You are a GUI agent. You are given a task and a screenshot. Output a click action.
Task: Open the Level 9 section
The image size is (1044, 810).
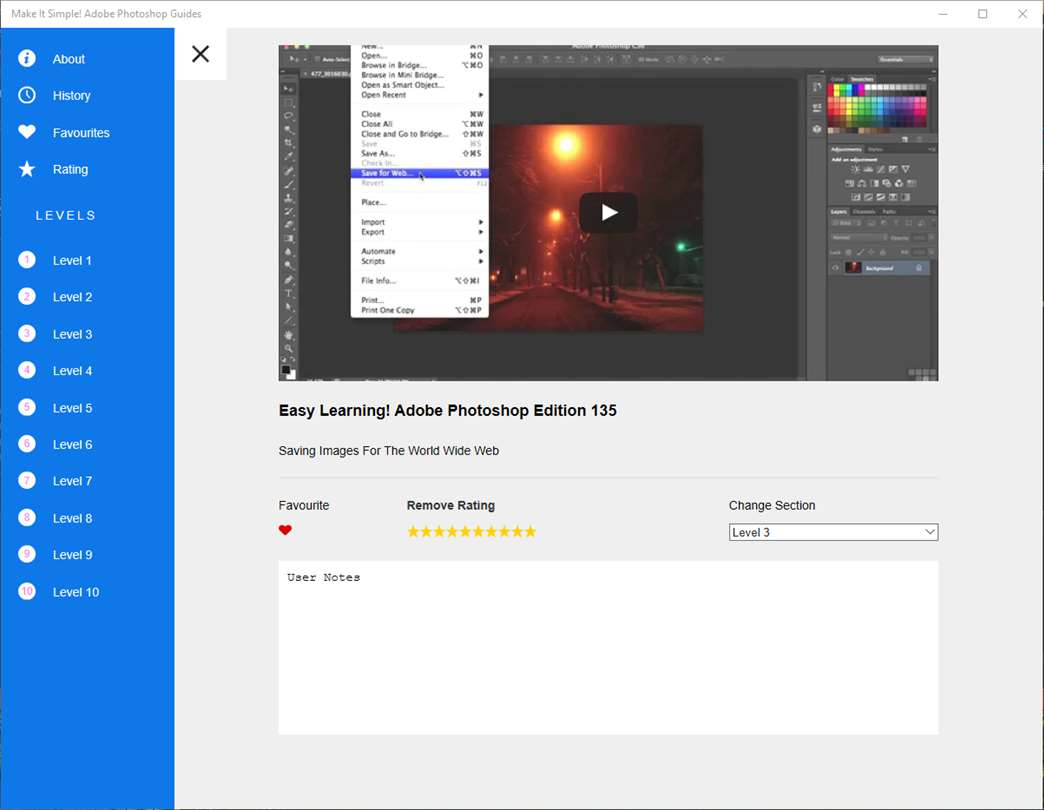click(x=72, y=555)
